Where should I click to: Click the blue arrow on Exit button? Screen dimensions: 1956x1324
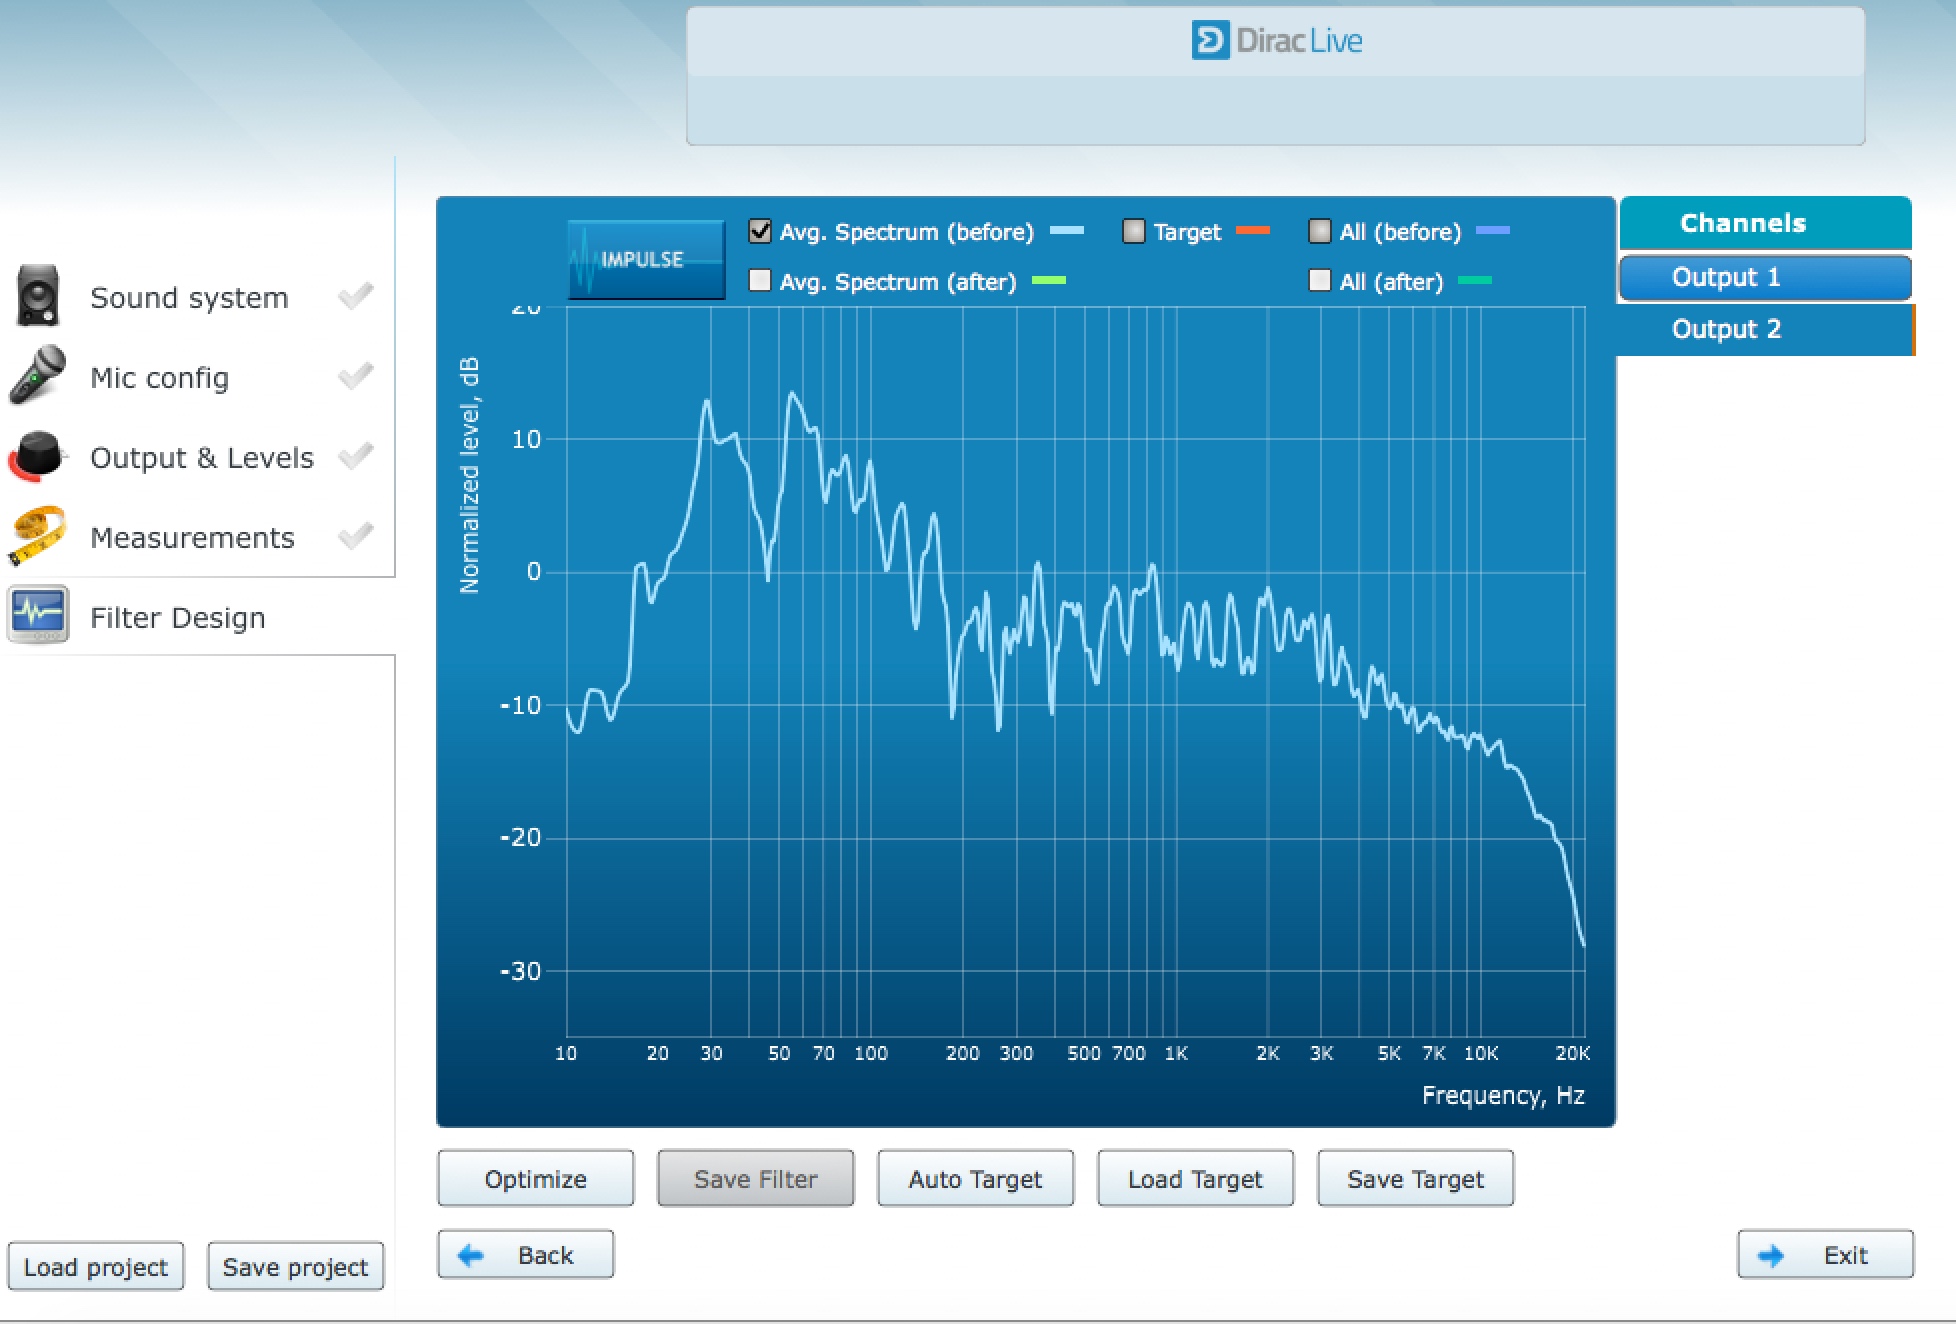pos(1771,1255)
